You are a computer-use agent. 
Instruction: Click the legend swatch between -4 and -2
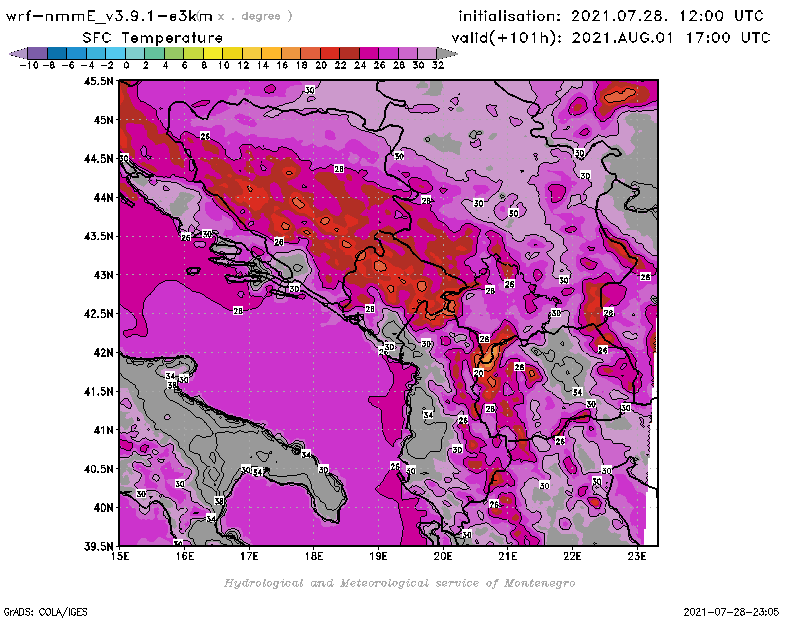coord(96,53)
